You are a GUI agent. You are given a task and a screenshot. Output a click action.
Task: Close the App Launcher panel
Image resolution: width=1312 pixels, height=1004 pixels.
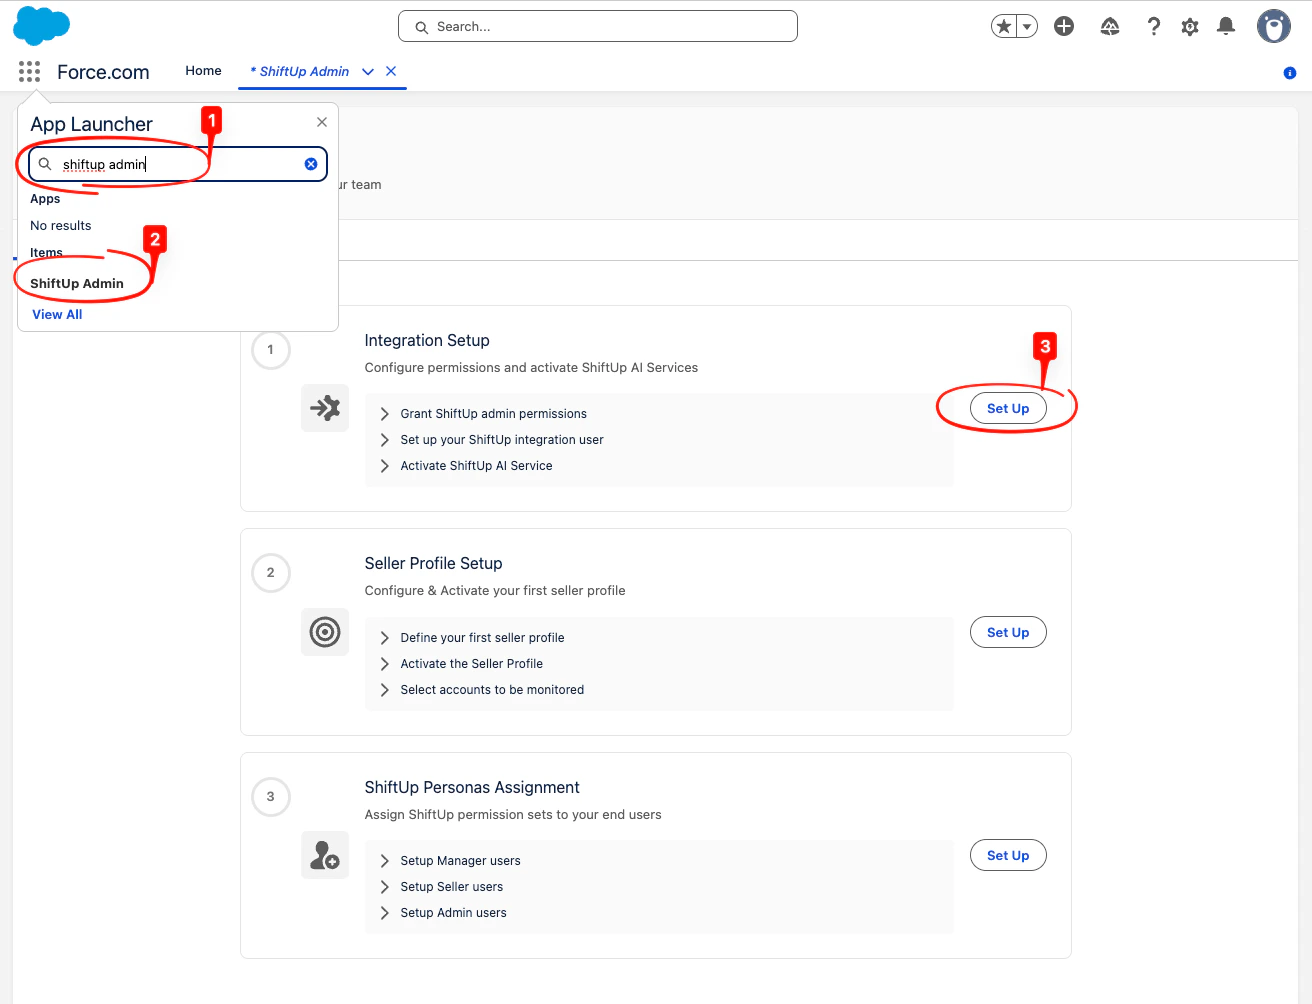tap(322, 122)
